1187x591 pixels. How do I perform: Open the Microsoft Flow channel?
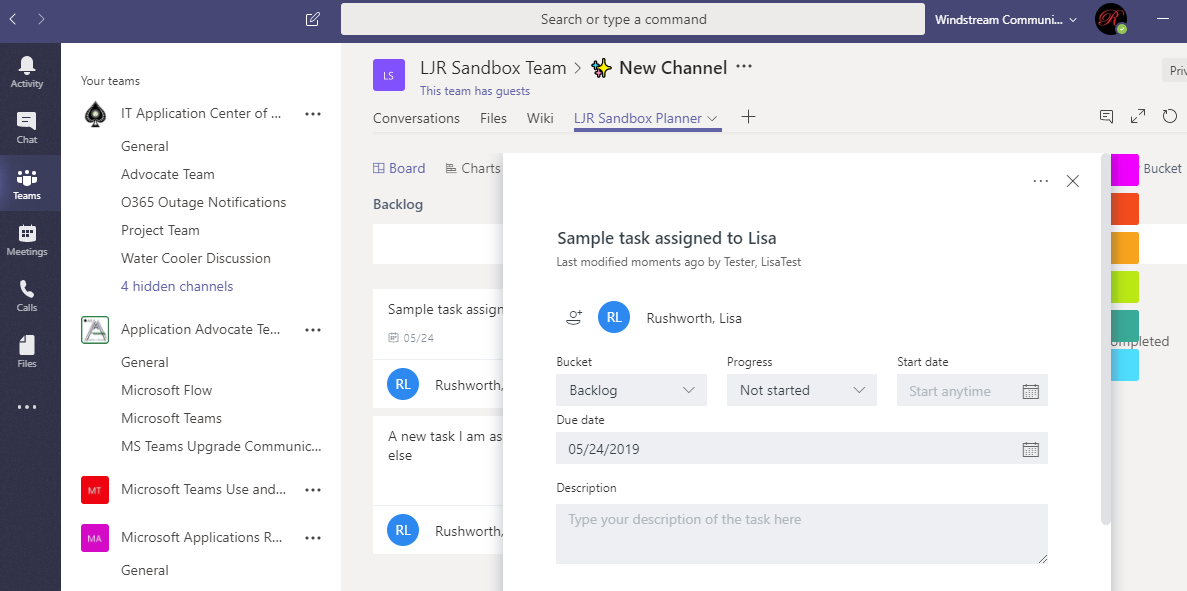click(167, 391)
